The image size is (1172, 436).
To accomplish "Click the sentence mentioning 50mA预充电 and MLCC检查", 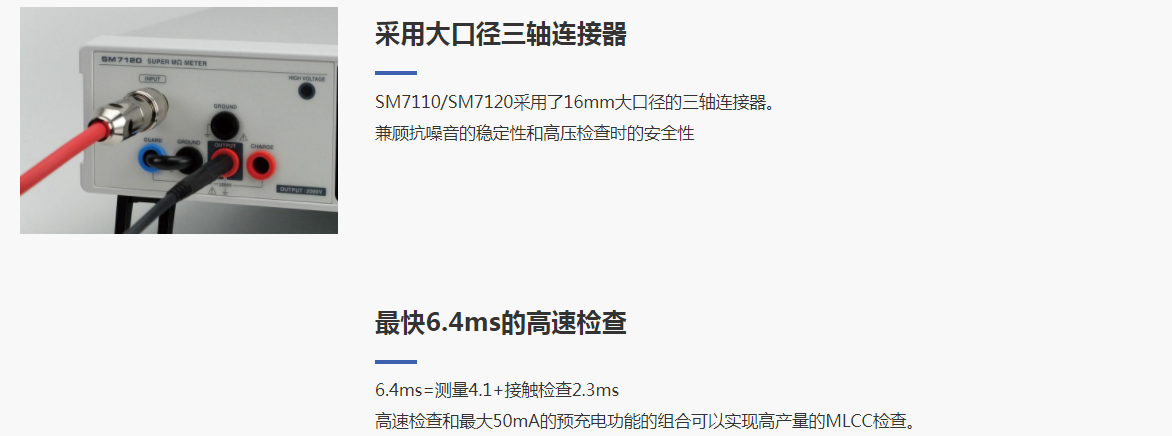I will [x=645, y=420].
